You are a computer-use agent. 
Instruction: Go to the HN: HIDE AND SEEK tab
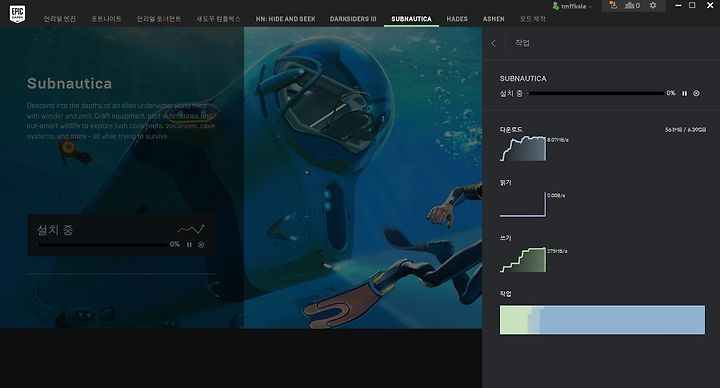point(286,19)
